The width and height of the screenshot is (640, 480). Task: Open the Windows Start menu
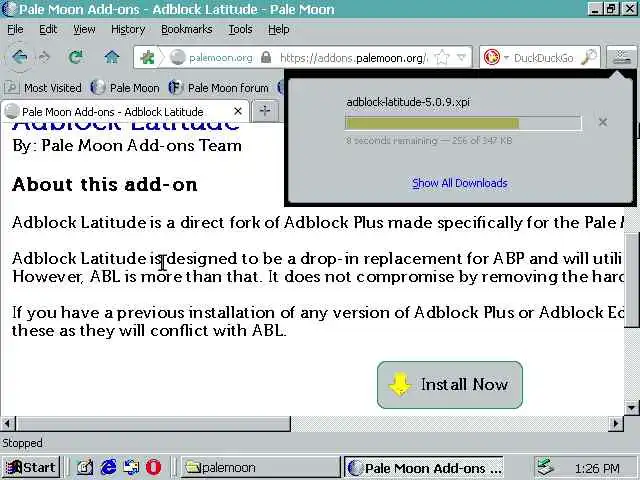(31, 468)
